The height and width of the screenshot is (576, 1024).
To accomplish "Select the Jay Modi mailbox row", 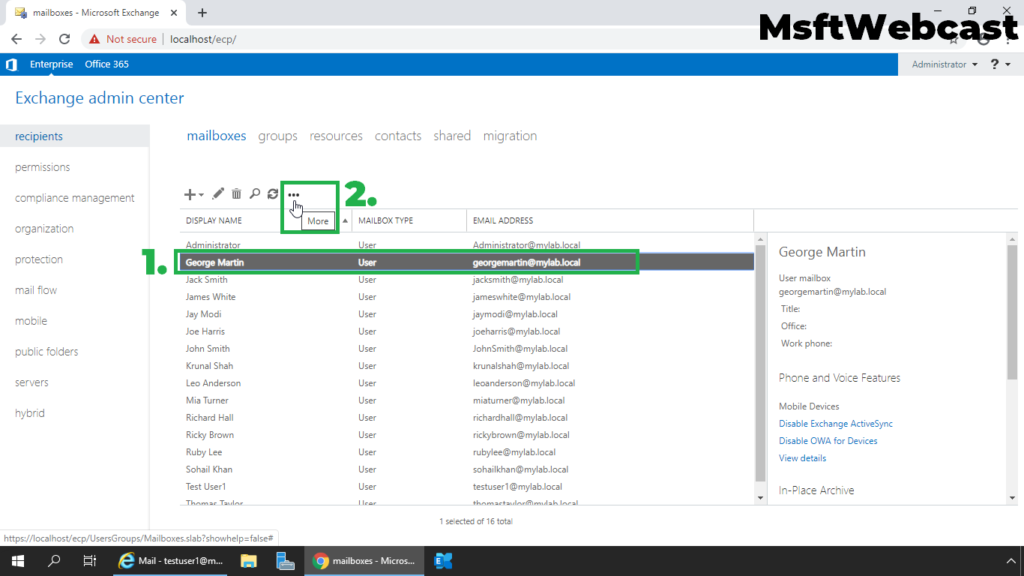I will (x=466, y=314).
